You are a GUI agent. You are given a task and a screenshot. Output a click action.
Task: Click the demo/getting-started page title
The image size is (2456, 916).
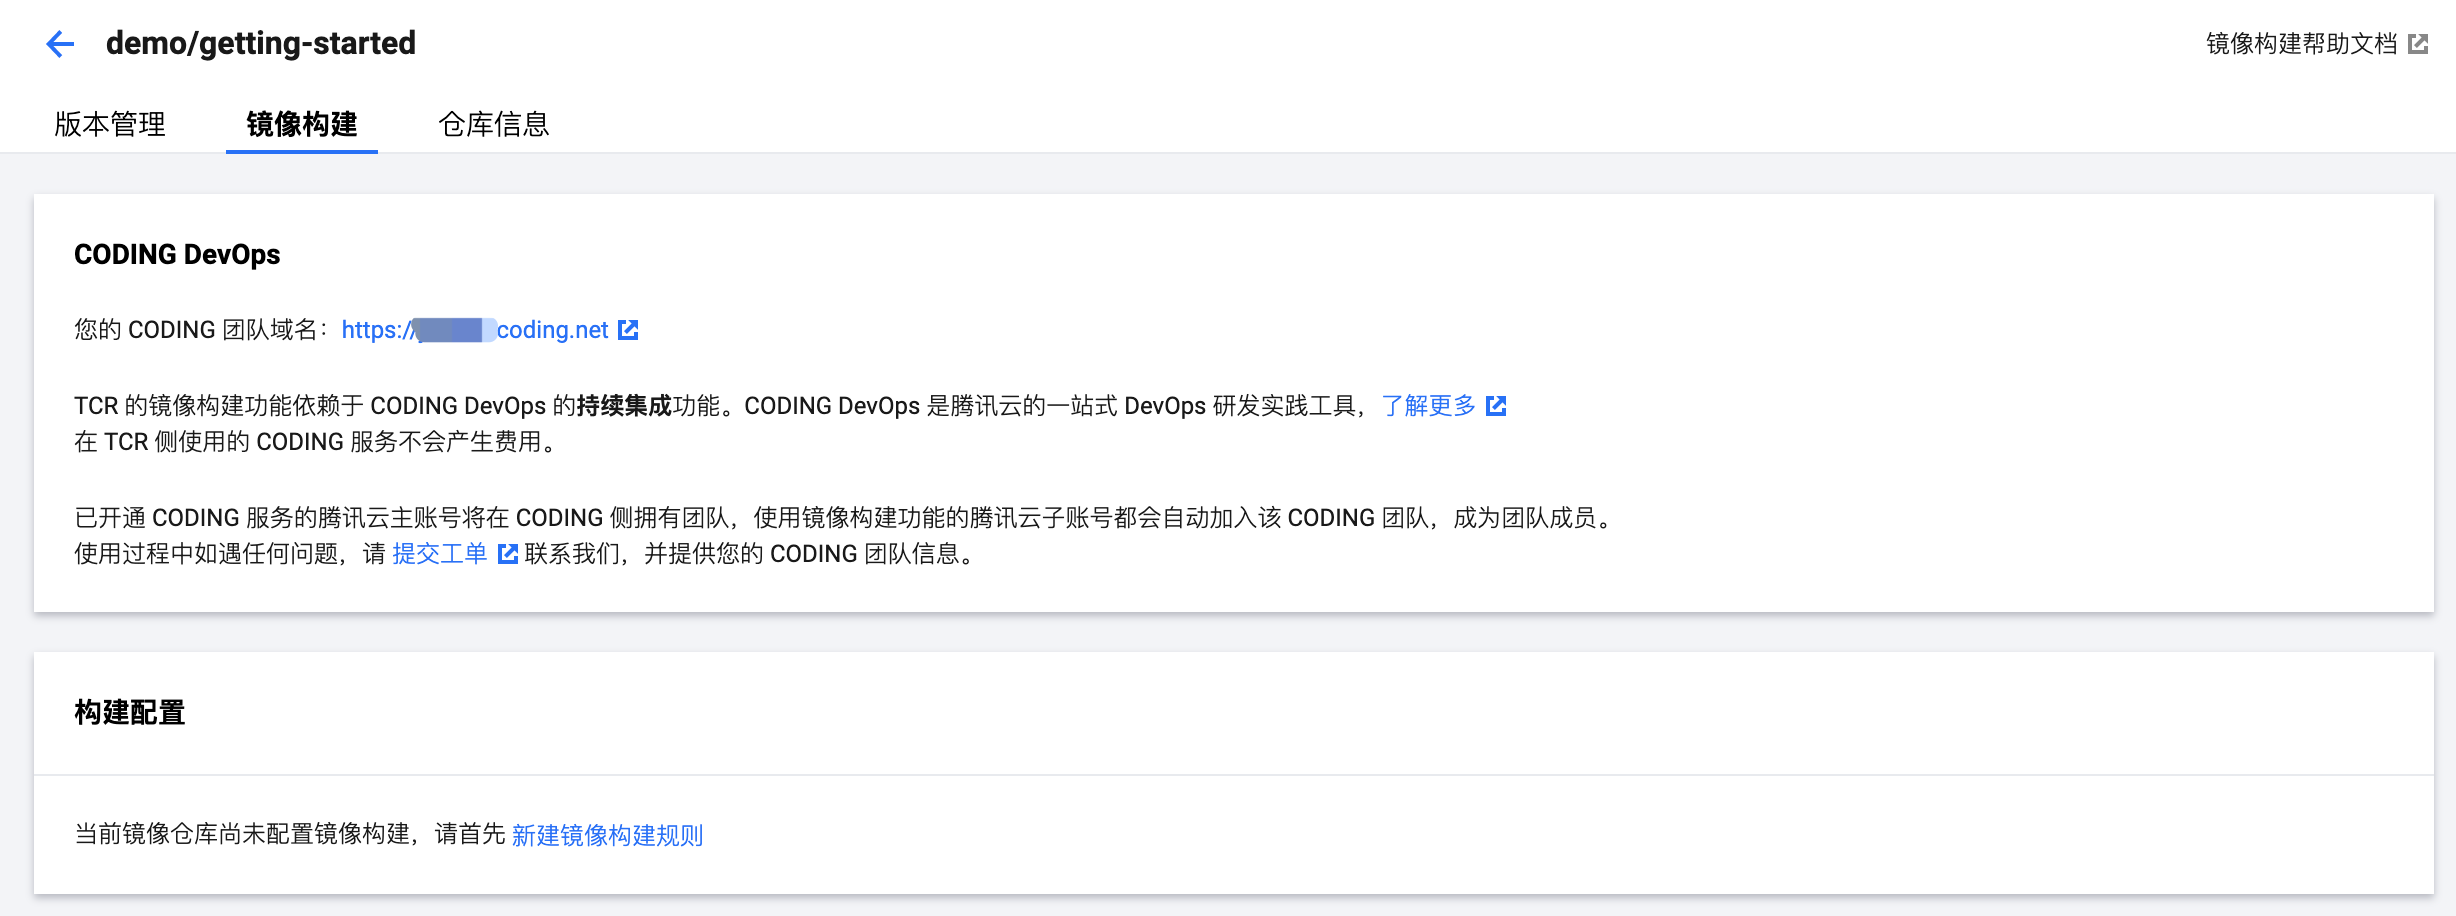[261, 44]
